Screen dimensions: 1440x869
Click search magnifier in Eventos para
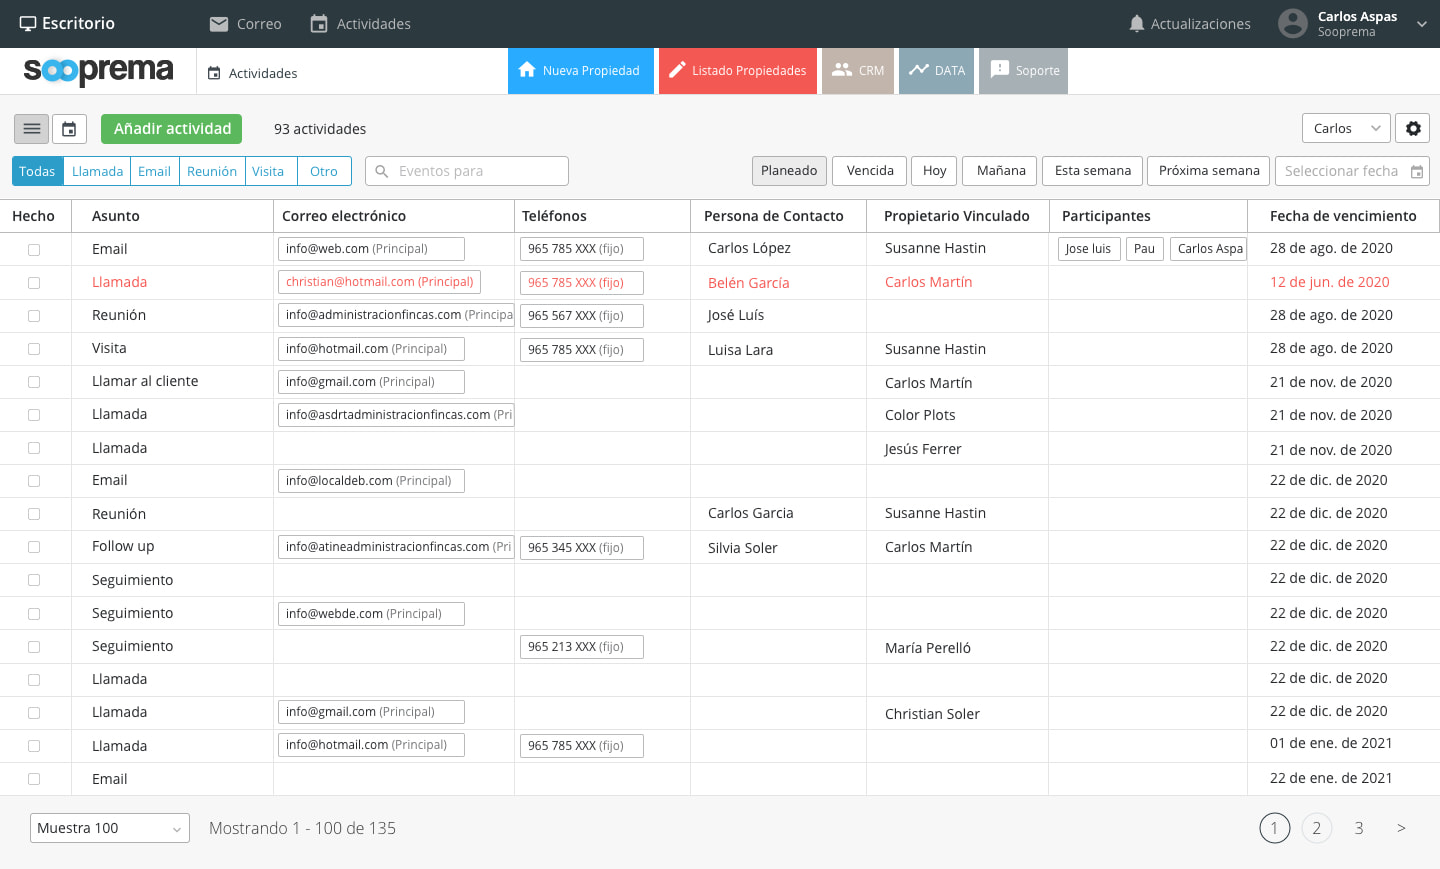point(381,171)
